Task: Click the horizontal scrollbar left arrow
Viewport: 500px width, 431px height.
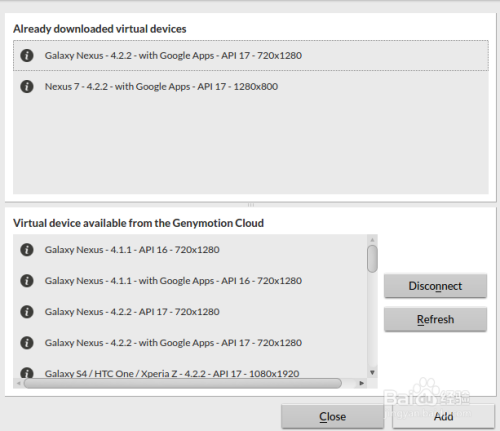Action: click(x=18, y=383)
